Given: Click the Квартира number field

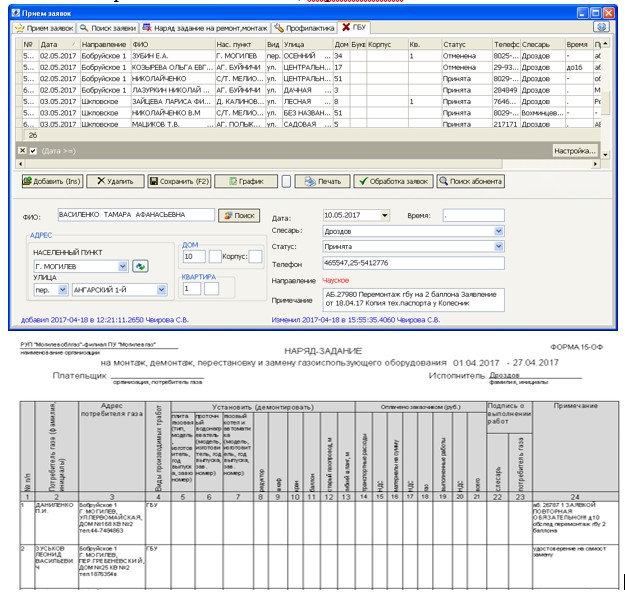Looking at the screenshot, I should click(192, 289).
